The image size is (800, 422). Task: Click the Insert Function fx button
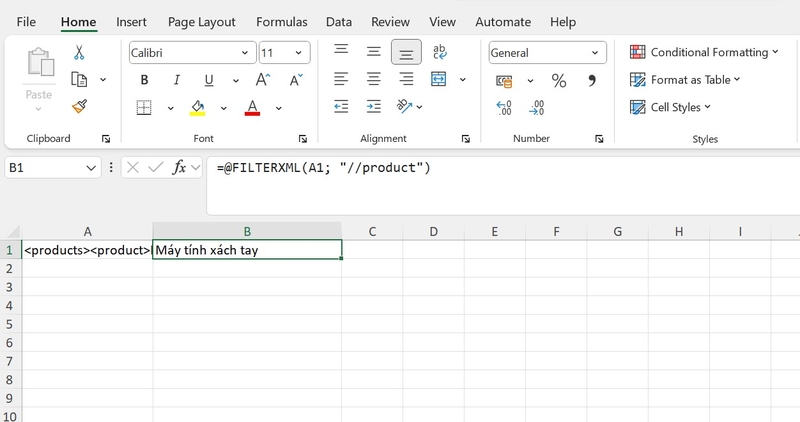(179, 167)
